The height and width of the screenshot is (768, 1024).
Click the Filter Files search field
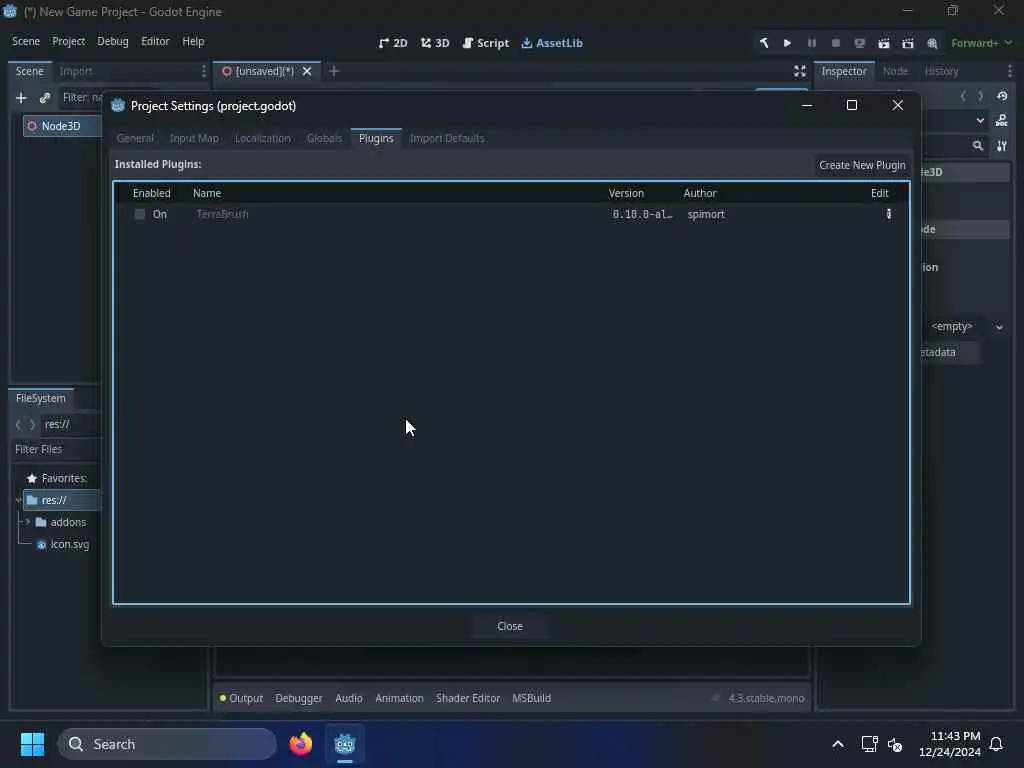point(57,449)
